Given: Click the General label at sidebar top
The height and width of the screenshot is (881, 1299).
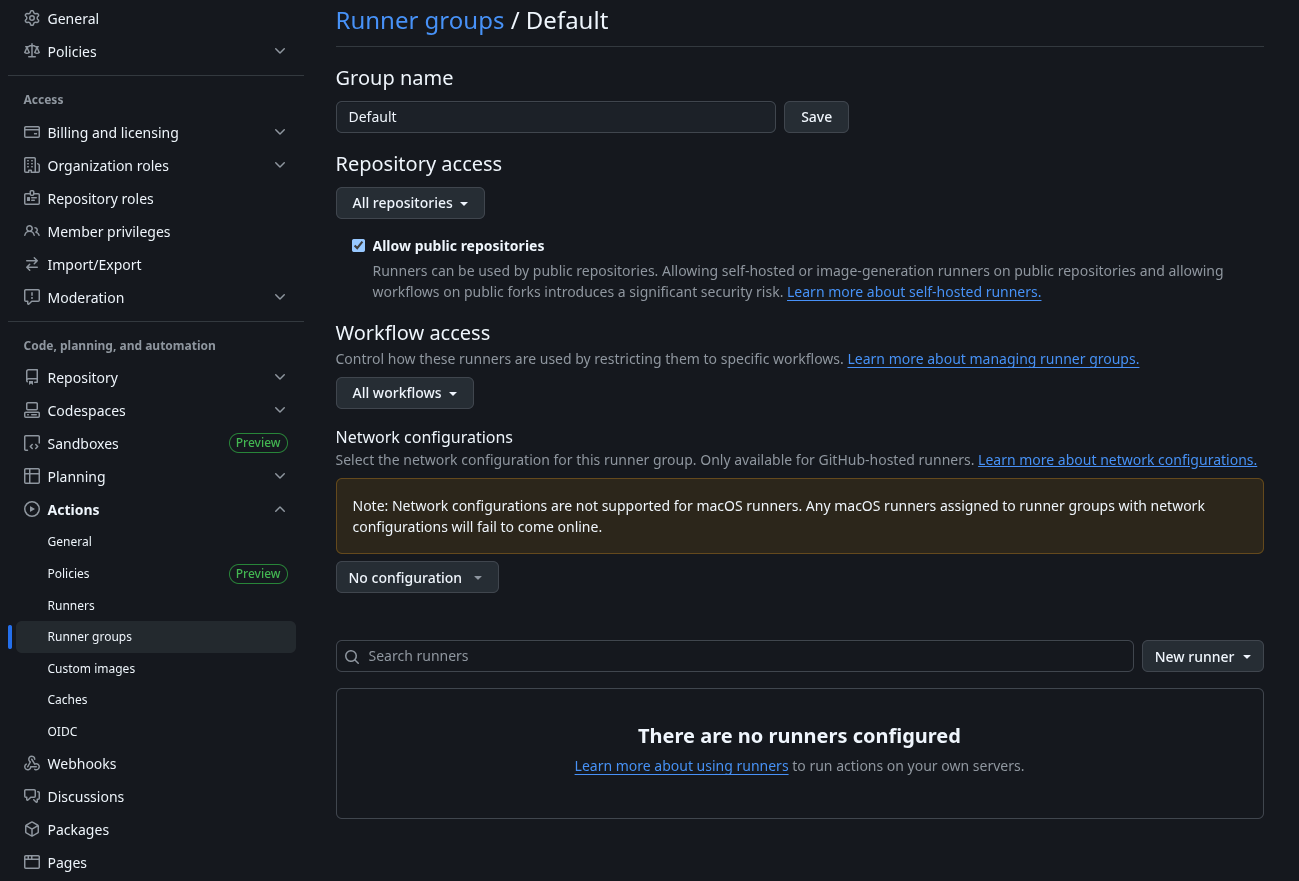Looking at the screenshot, I should pos(73,19).
